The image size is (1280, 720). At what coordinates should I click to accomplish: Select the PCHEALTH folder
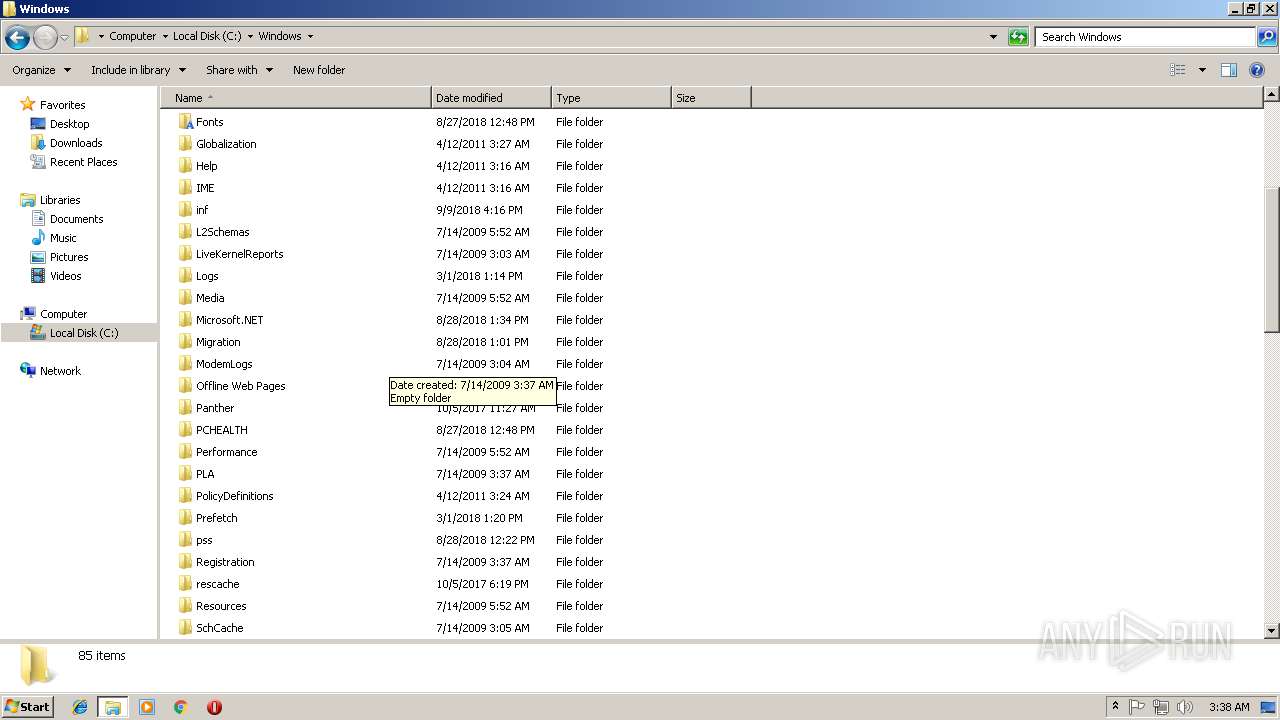pyautogui.click(x=221, y=430)
